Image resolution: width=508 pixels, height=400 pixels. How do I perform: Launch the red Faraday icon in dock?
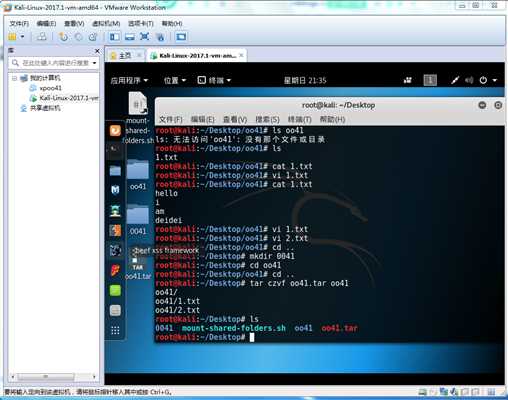(115, 270)
